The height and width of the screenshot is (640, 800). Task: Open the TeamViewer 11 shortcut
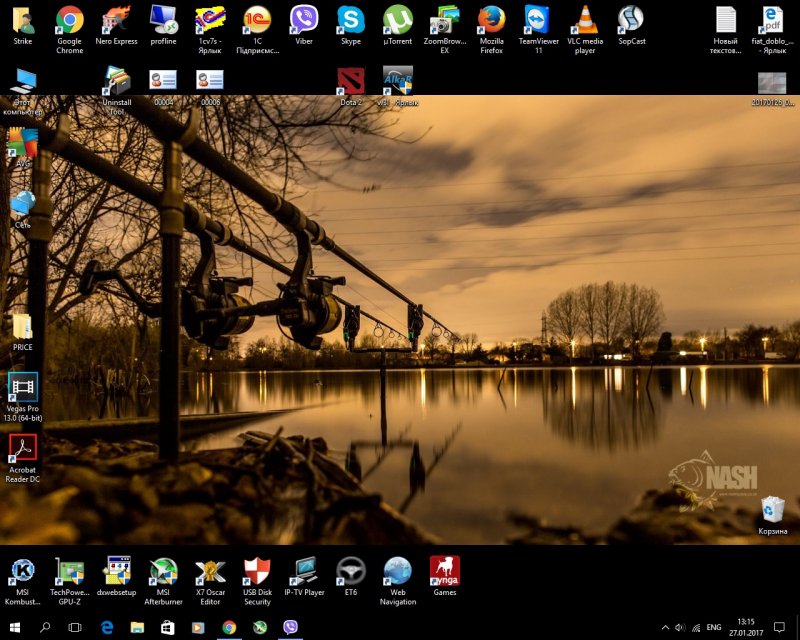(538, 20)
